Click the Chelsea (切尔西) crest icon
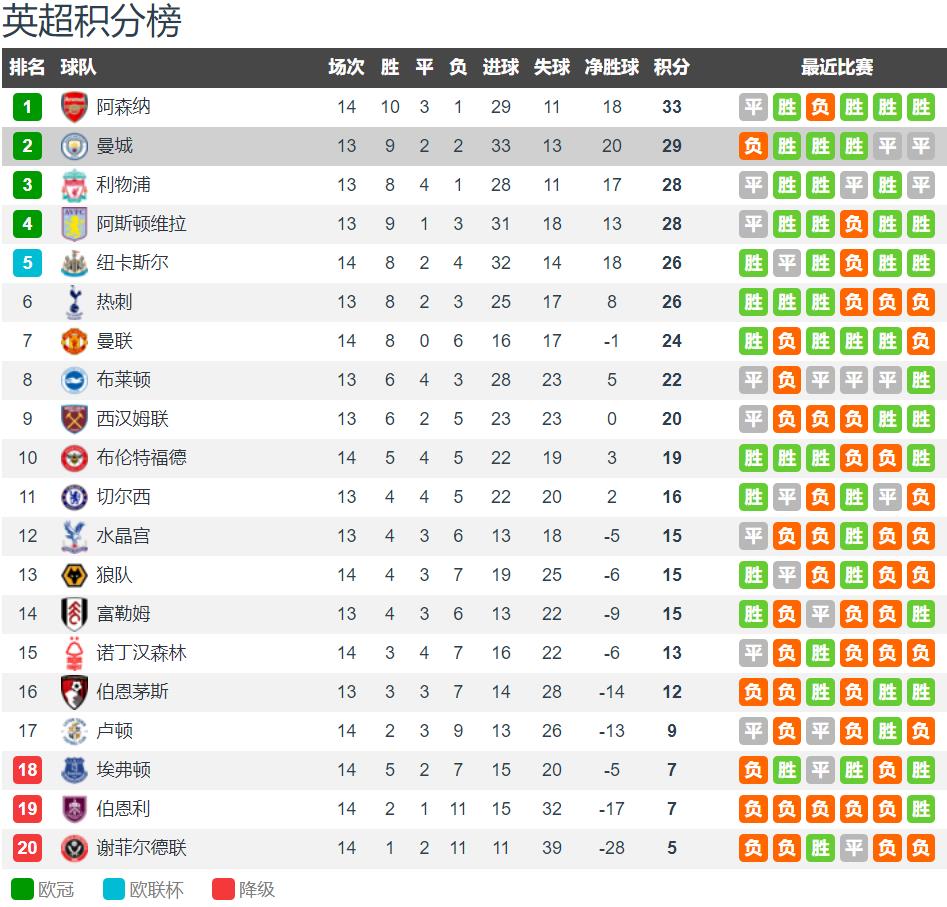Screen dimensions: 947x907 (75, 497)
